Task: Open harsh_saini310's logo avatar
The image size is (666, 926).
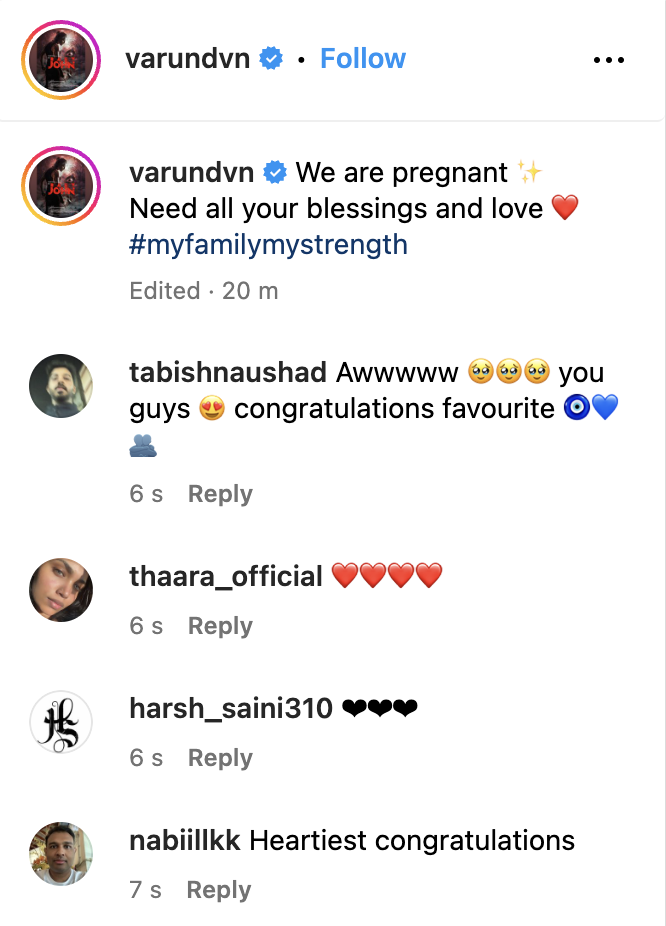Action: point(61,722)
